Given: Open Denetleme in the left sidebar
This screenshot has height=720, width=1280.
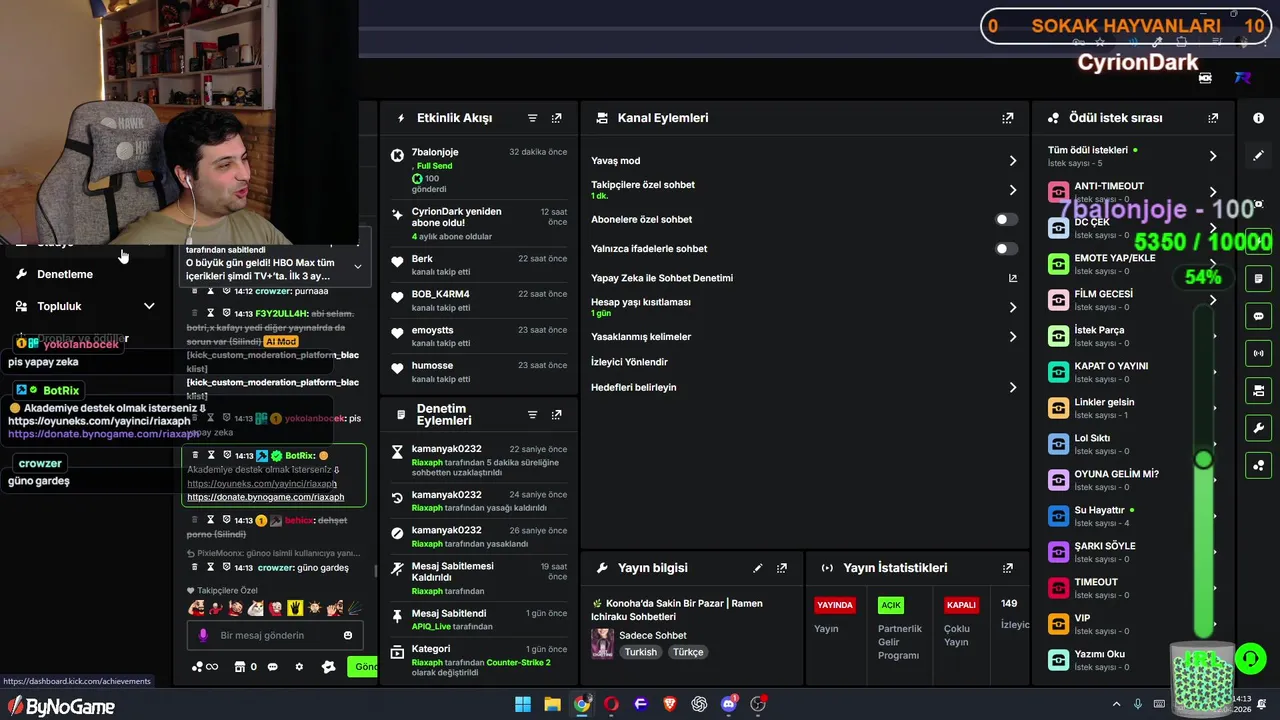Looking at the screenshot, I should [65, 274].
